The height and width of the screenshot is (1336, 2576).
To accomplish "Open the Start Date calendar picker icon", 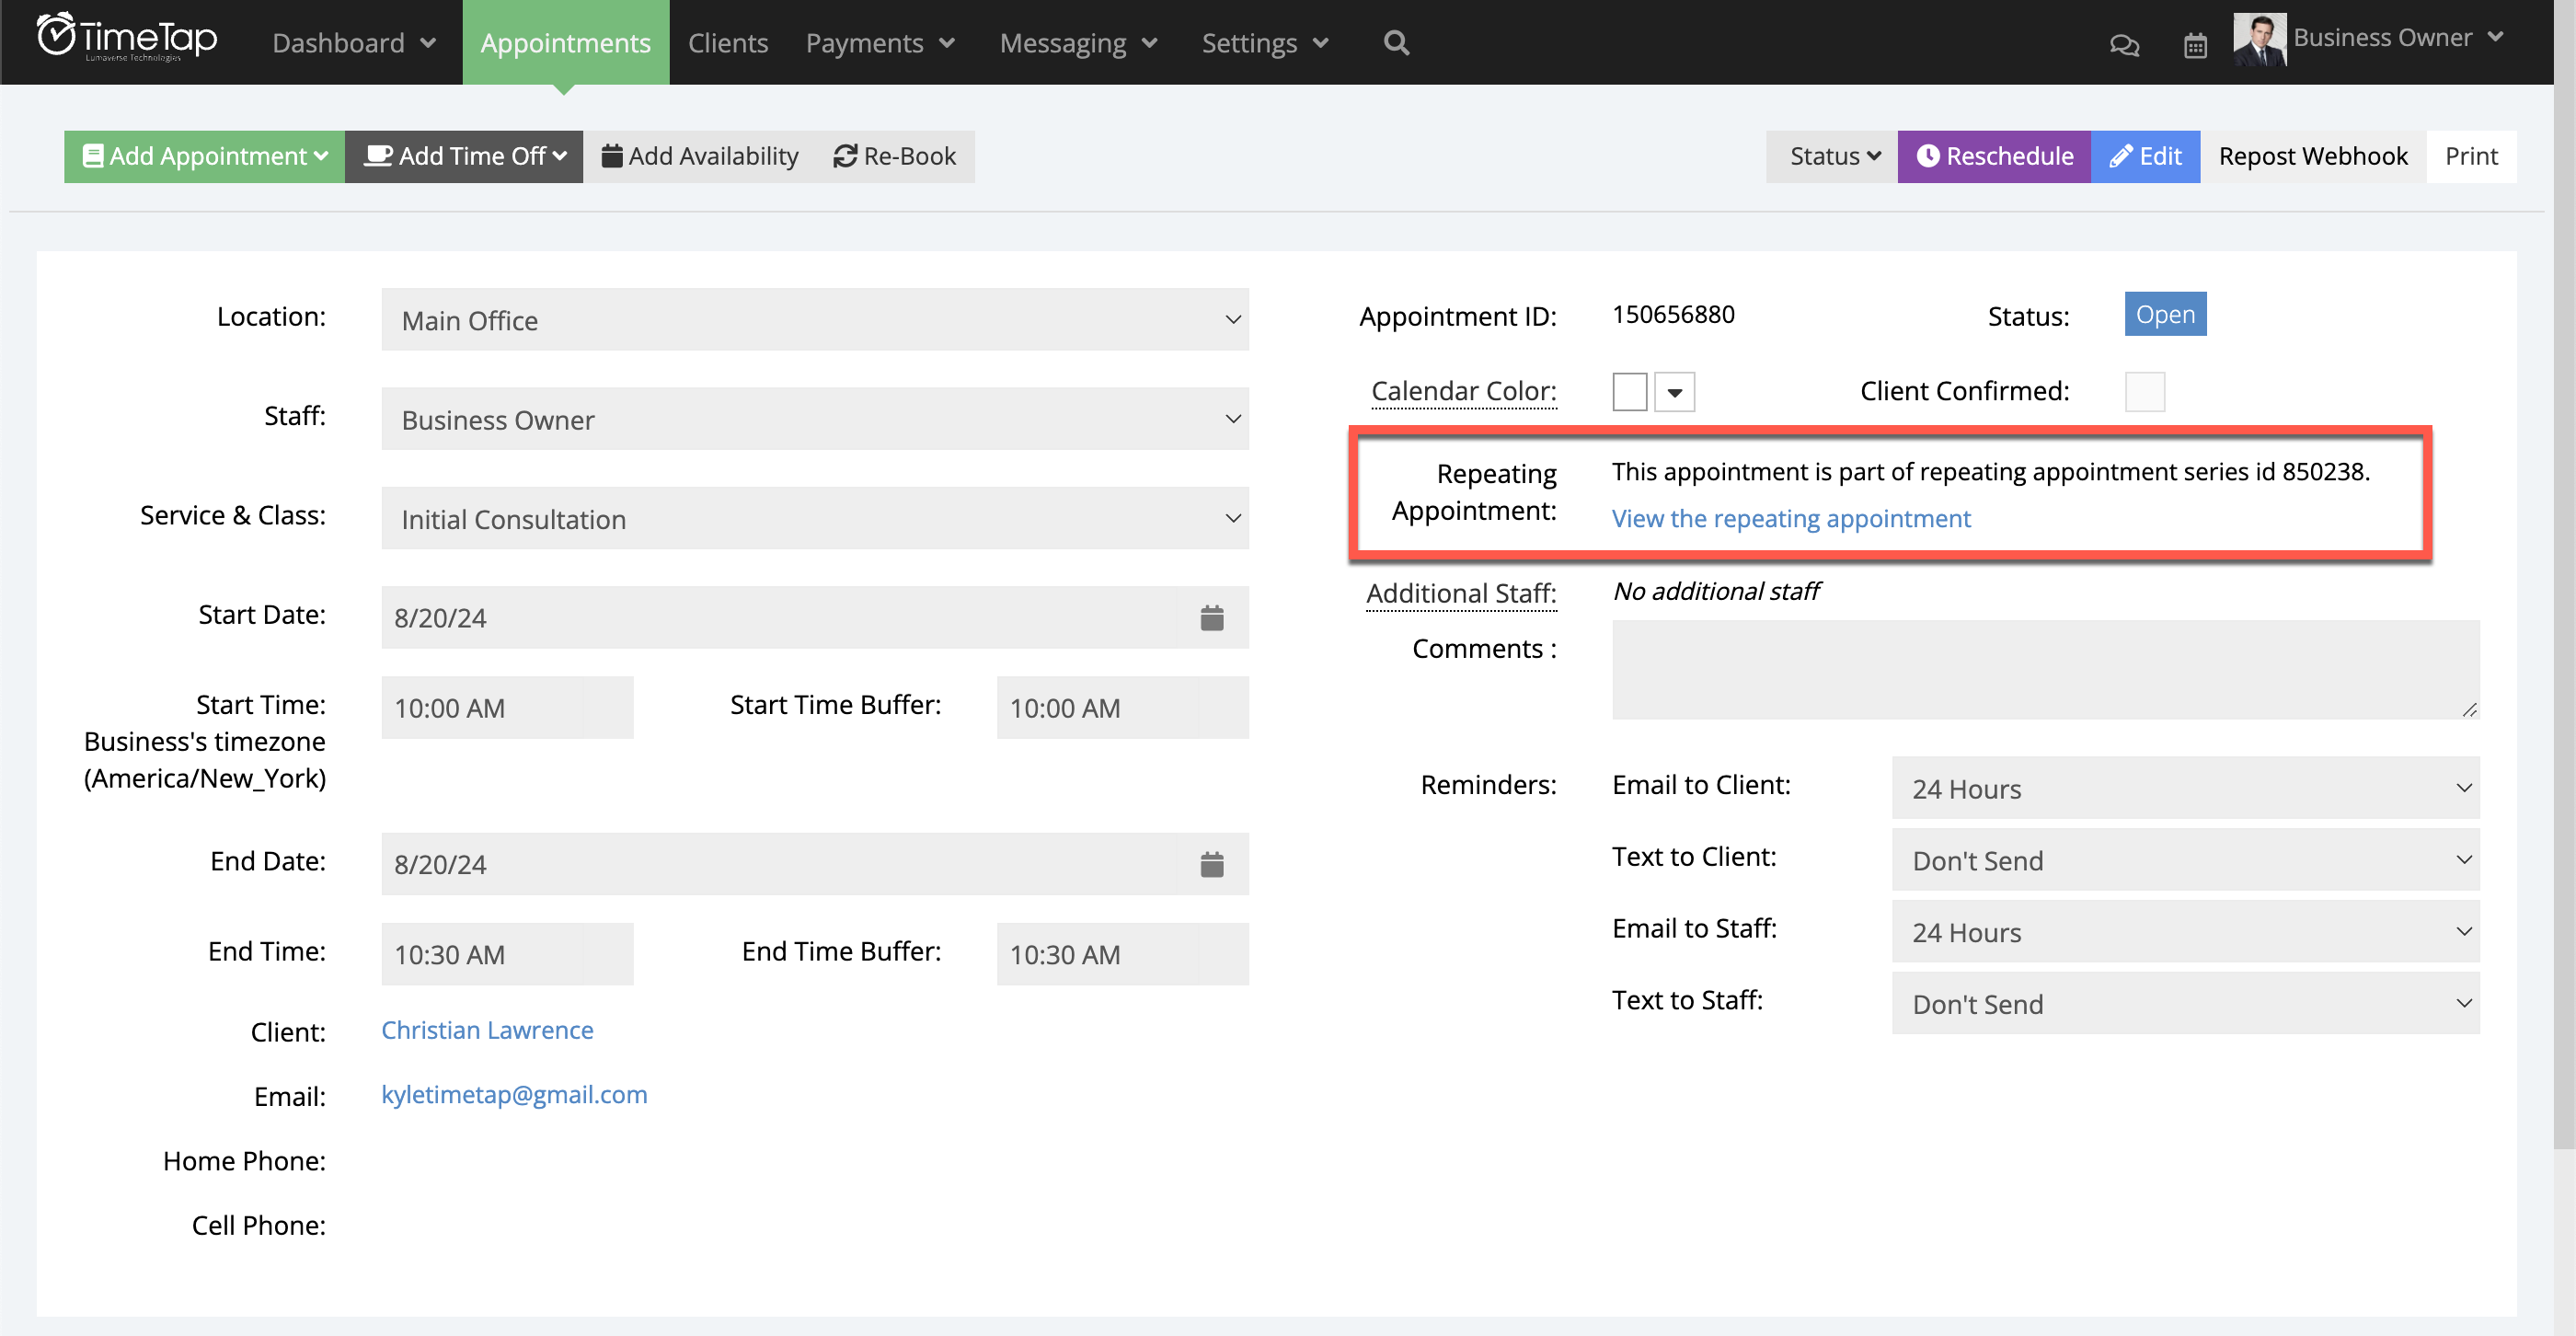I will coord(1211,618).
